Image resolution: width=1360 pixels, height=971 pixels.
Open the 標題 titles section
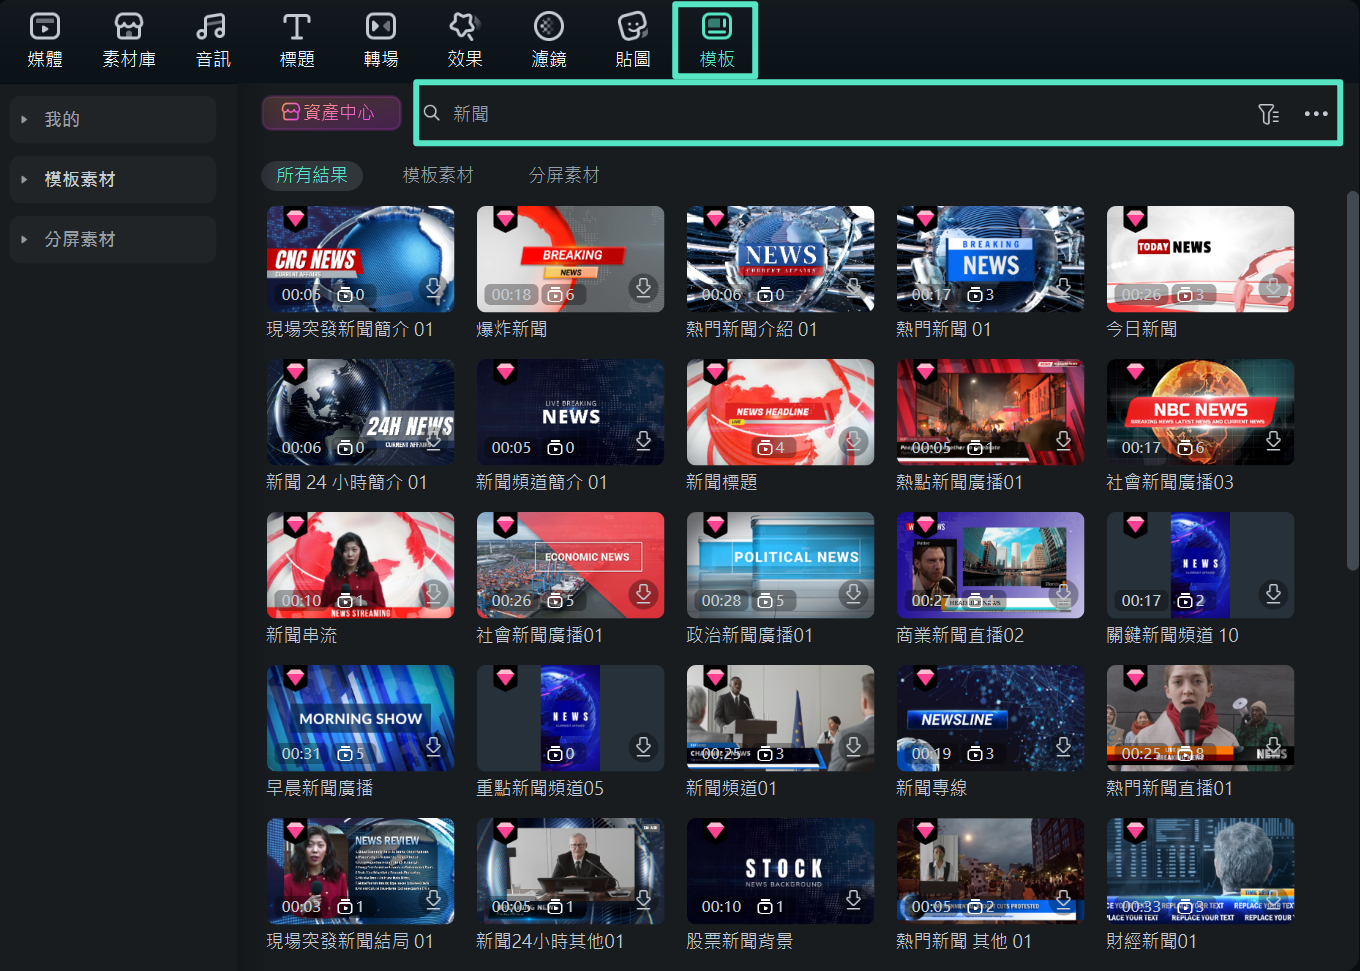(x=297, y=40)
